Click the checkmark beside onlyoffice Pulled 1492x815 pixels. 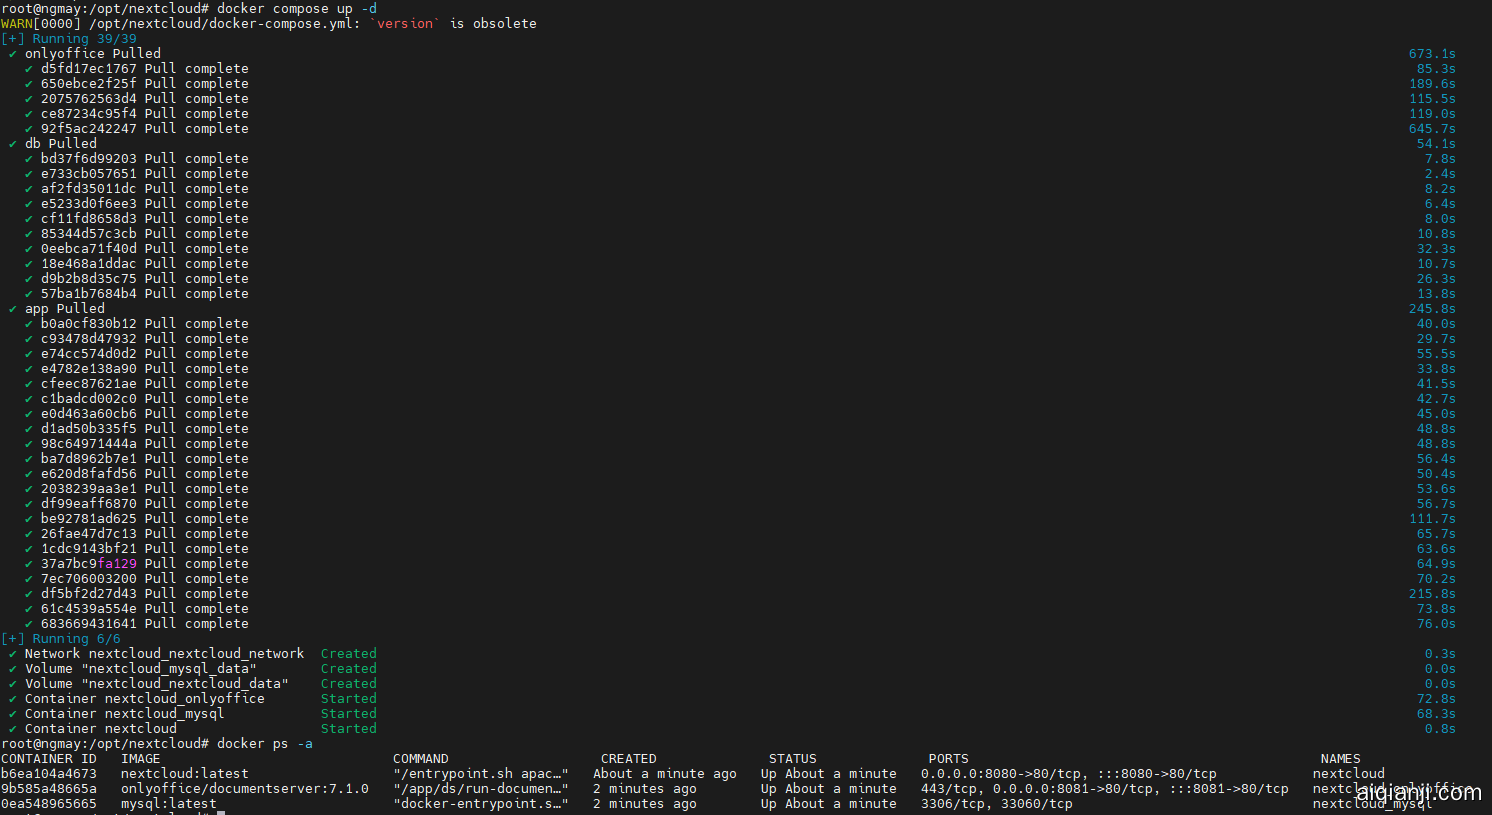pos(12,54)
